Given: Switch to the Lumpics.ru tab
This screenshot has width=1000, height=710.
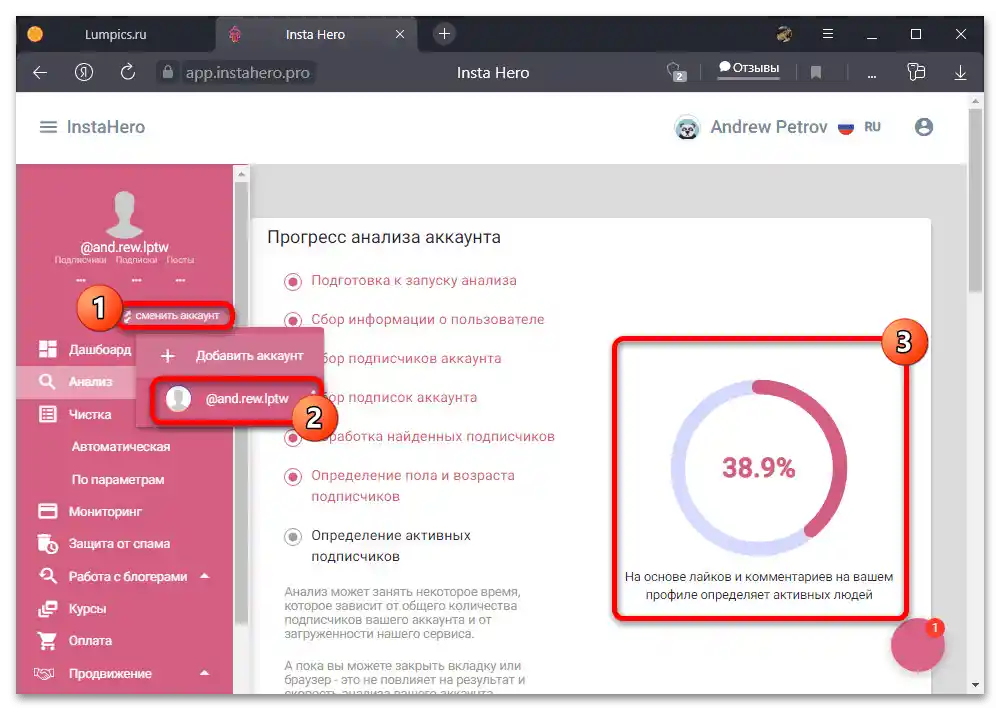Looking at the screenshot, I should tap(115, 34).
